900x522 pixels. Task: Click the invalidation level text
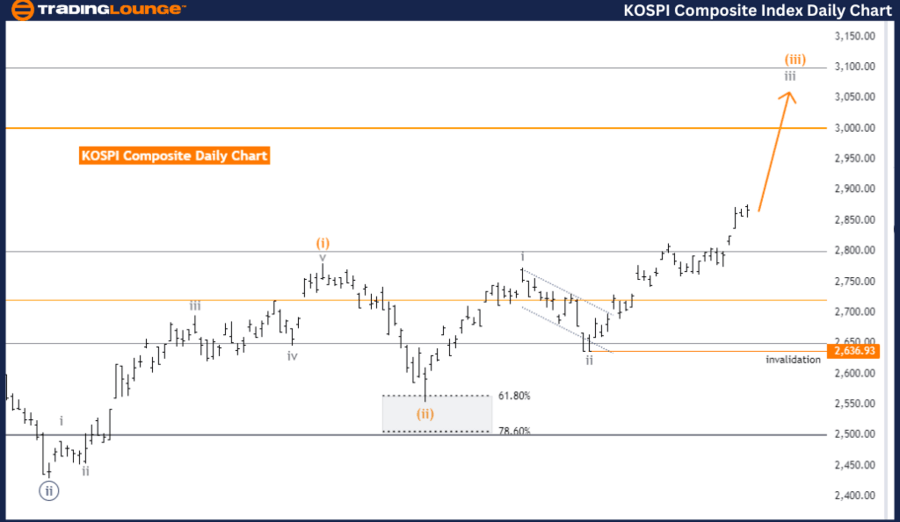(793, 359)
